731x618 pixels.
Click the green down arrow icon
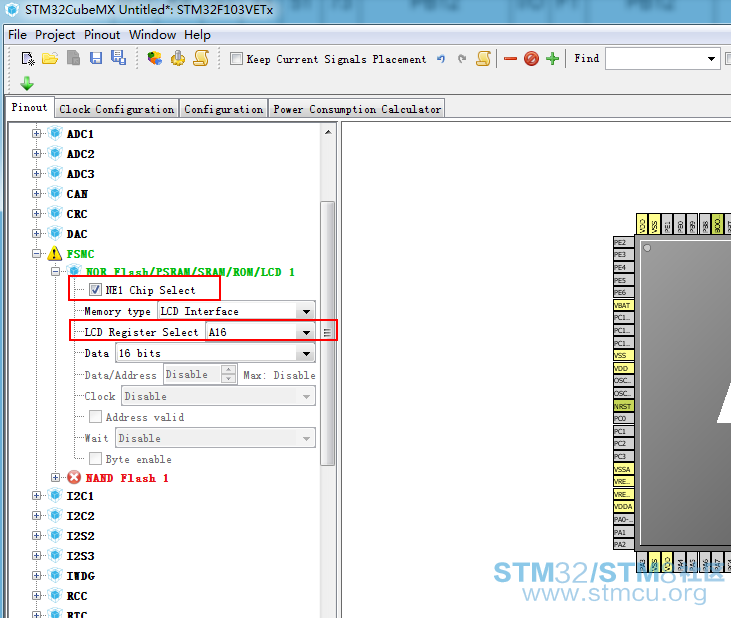pyautogui.click(x=27, y=83)
